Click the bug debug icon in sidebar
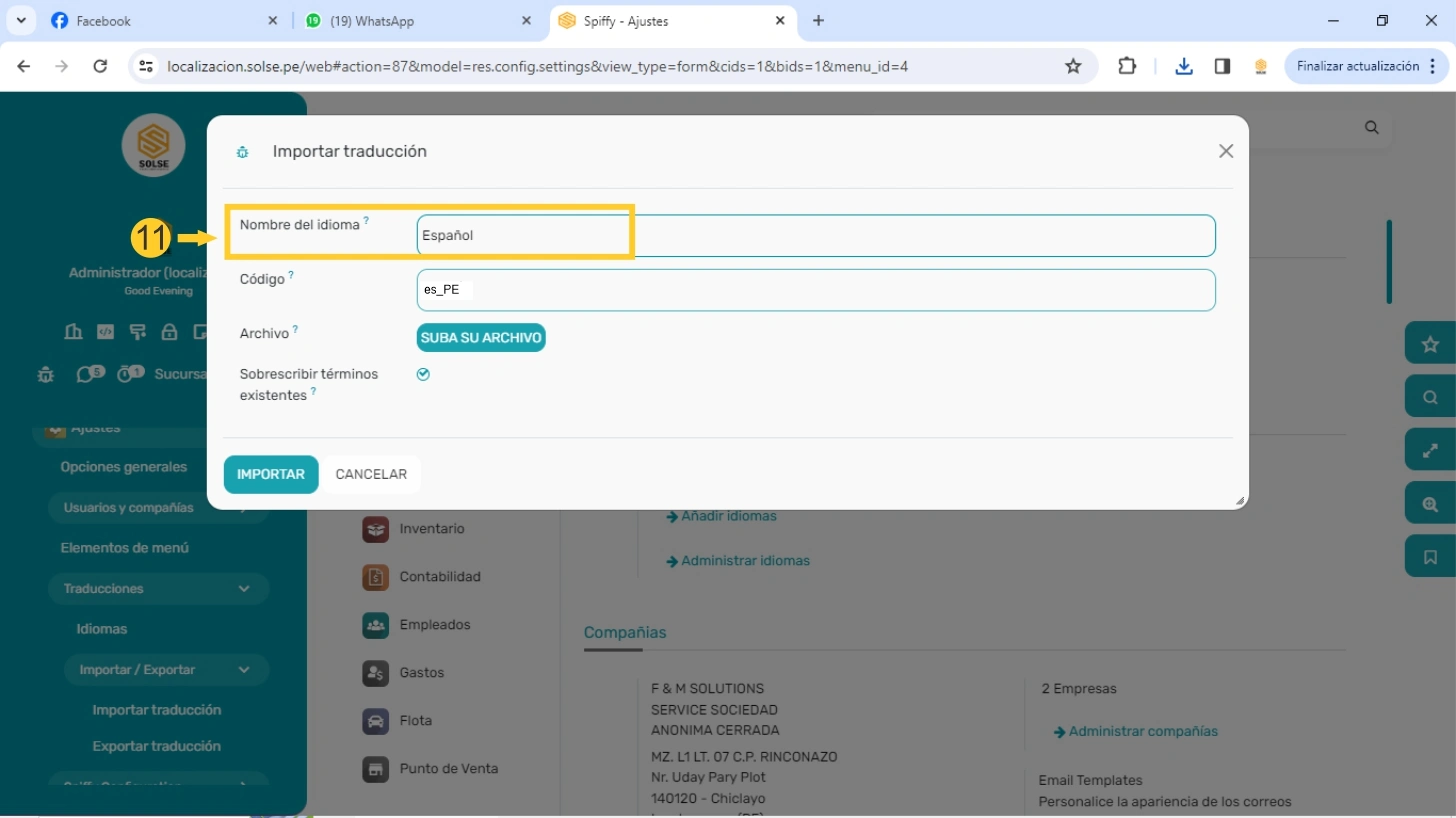This screenshot has height=818, width=1456. (46, 374)
